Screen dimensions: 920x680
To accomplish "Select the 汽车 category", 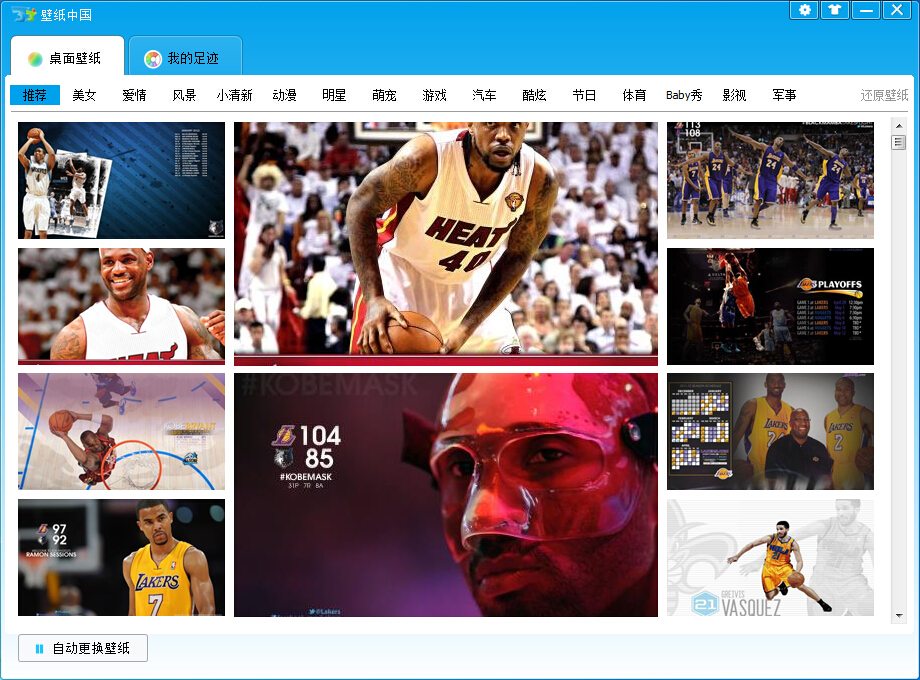I will point(484,95).
